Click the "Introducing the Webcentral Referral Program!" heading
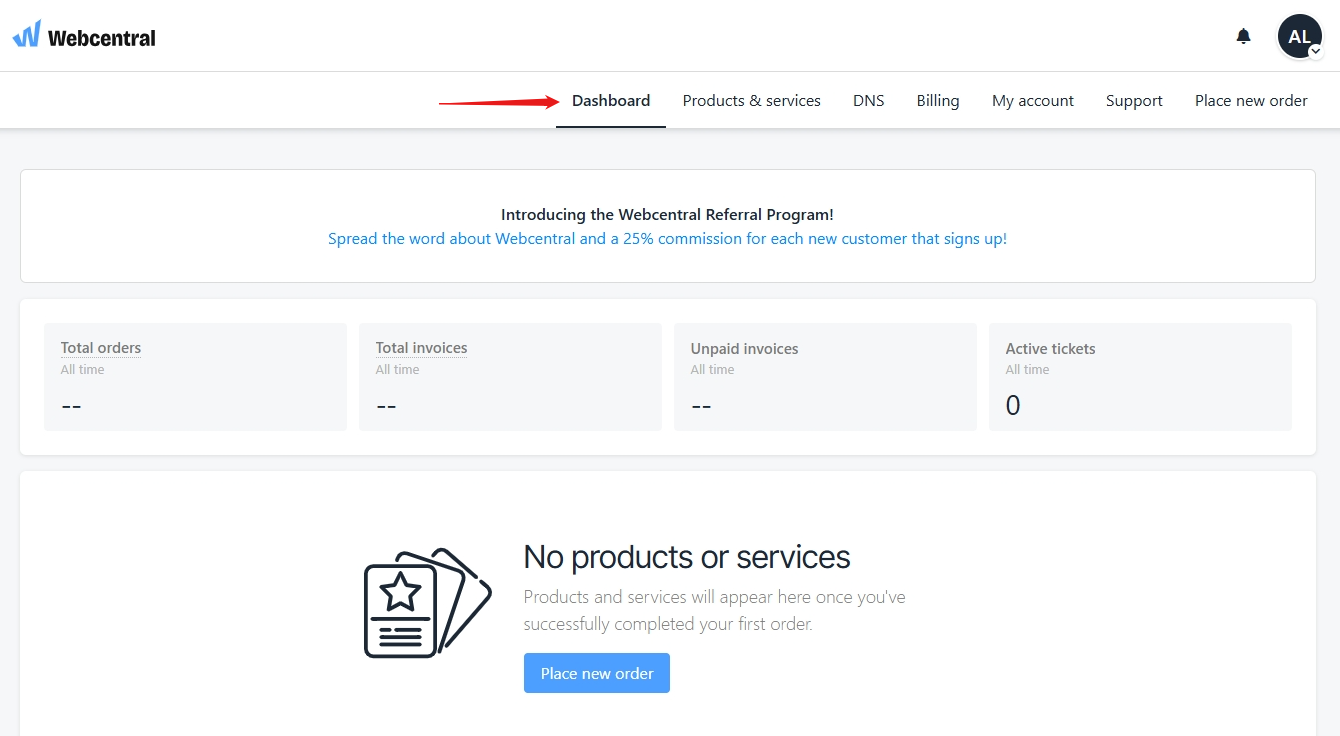This screenshot has width=1340, height=736. (x=667, y=214)
